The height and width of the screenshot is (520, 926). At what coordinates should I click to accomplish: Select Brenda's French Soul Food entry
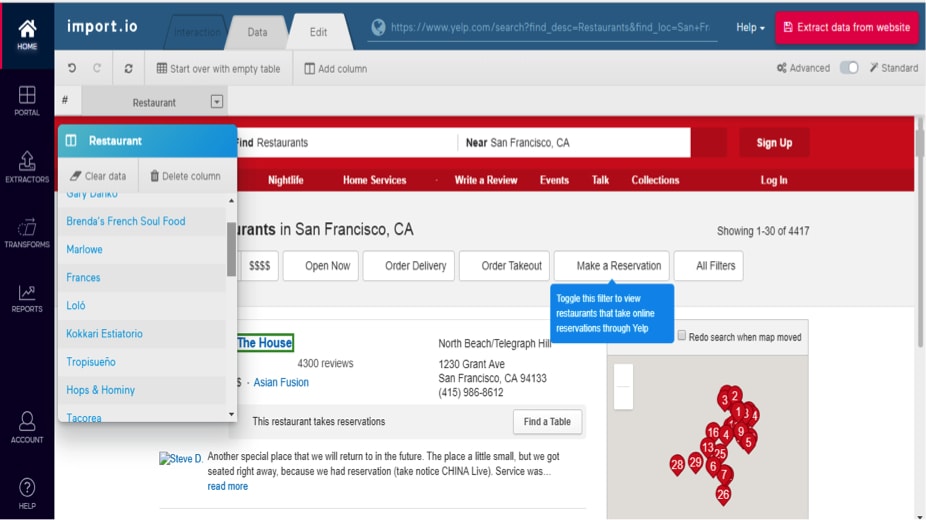[142, 221]
